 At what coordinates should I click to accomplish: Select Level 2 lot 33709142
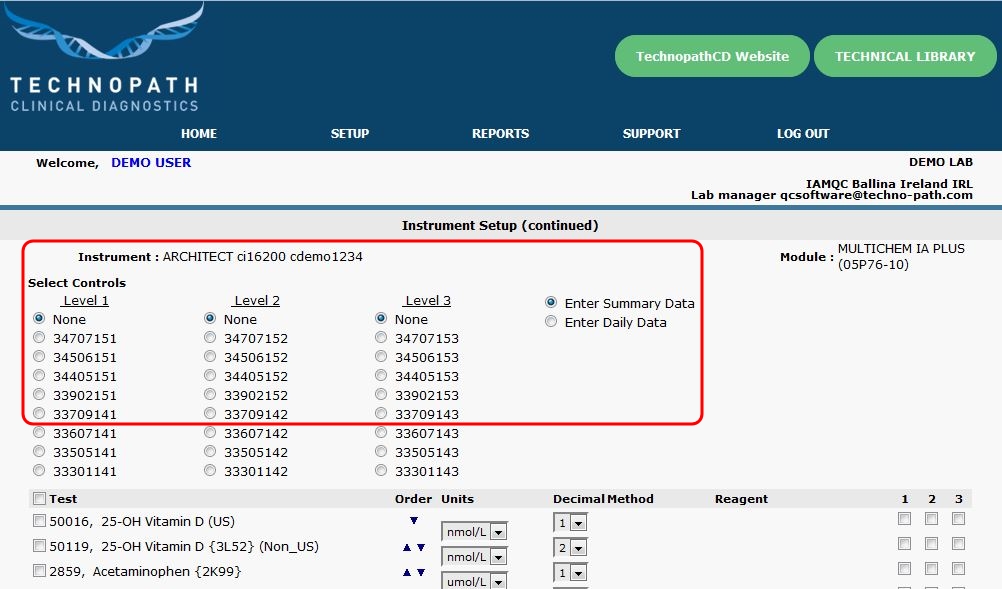pos(210,413)
